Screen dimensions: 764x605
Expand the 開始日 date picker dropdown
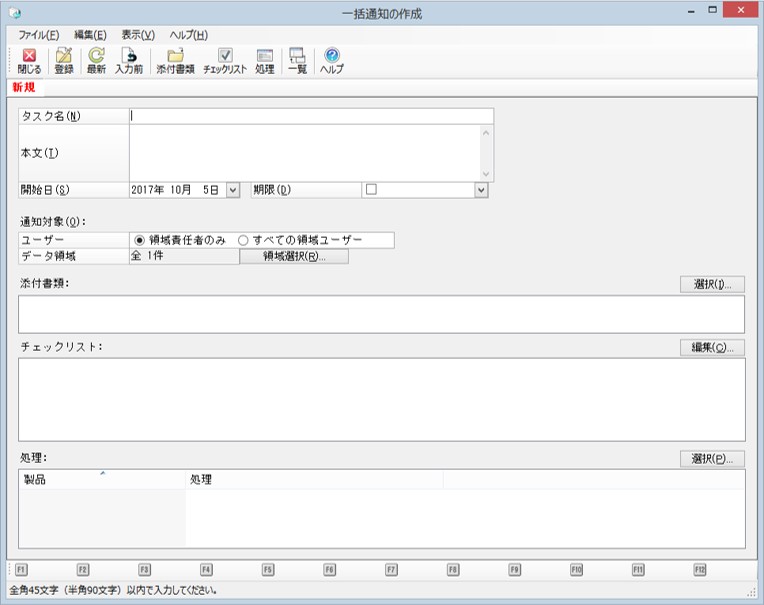click(233, 190)
